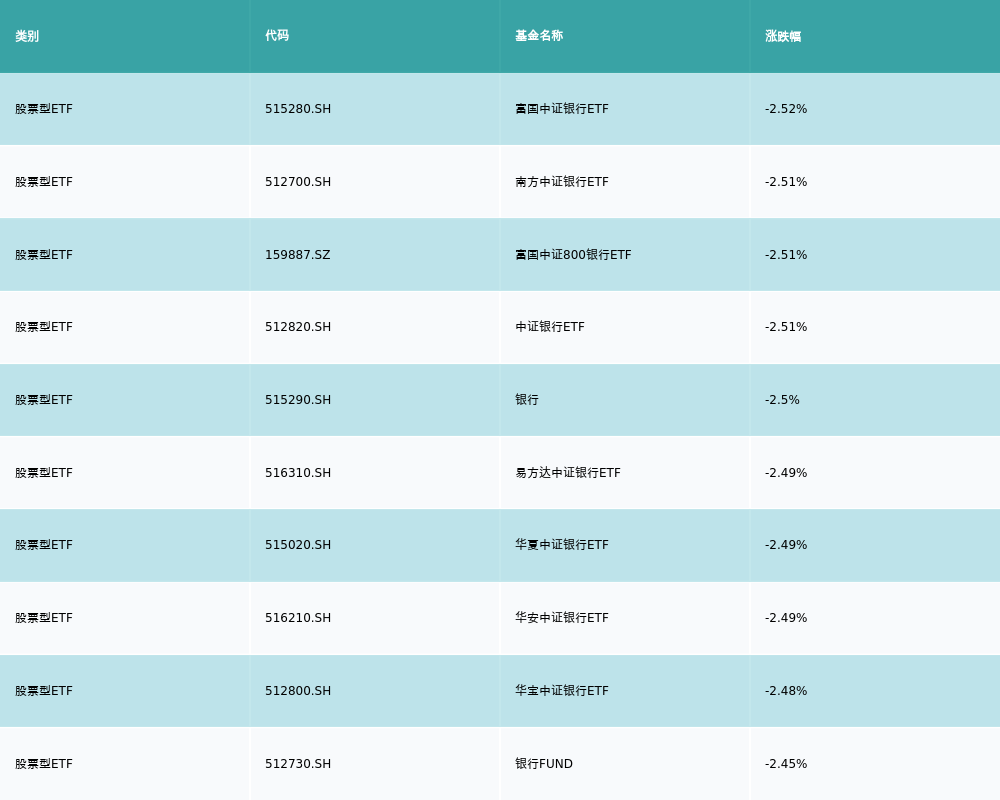Open the 华宝中证银行ETF fund
This screenshot has width=1000, height=800.
(x=562, y=691)
